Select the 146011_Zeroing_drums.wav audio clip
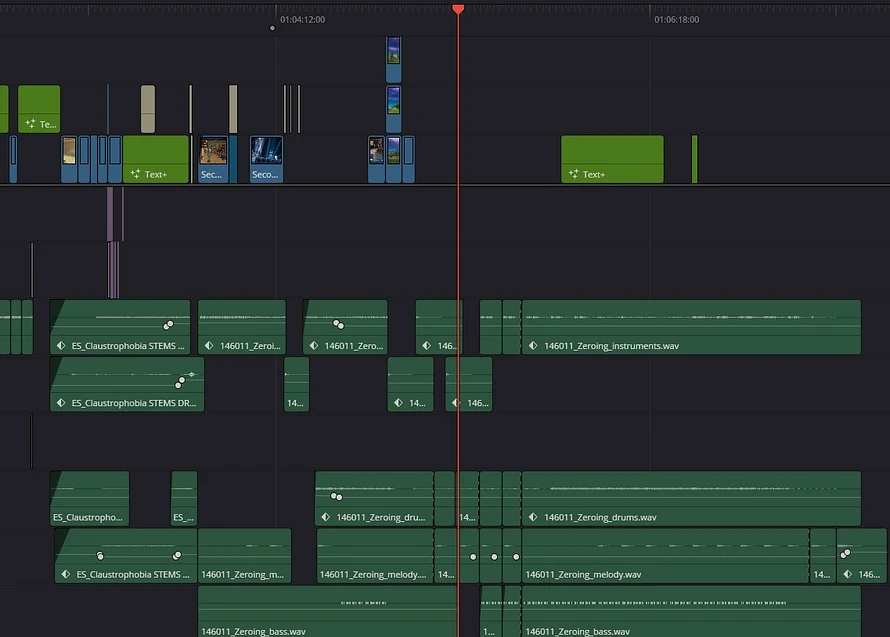This screenshot has height=637, width=890. (691, 498)
